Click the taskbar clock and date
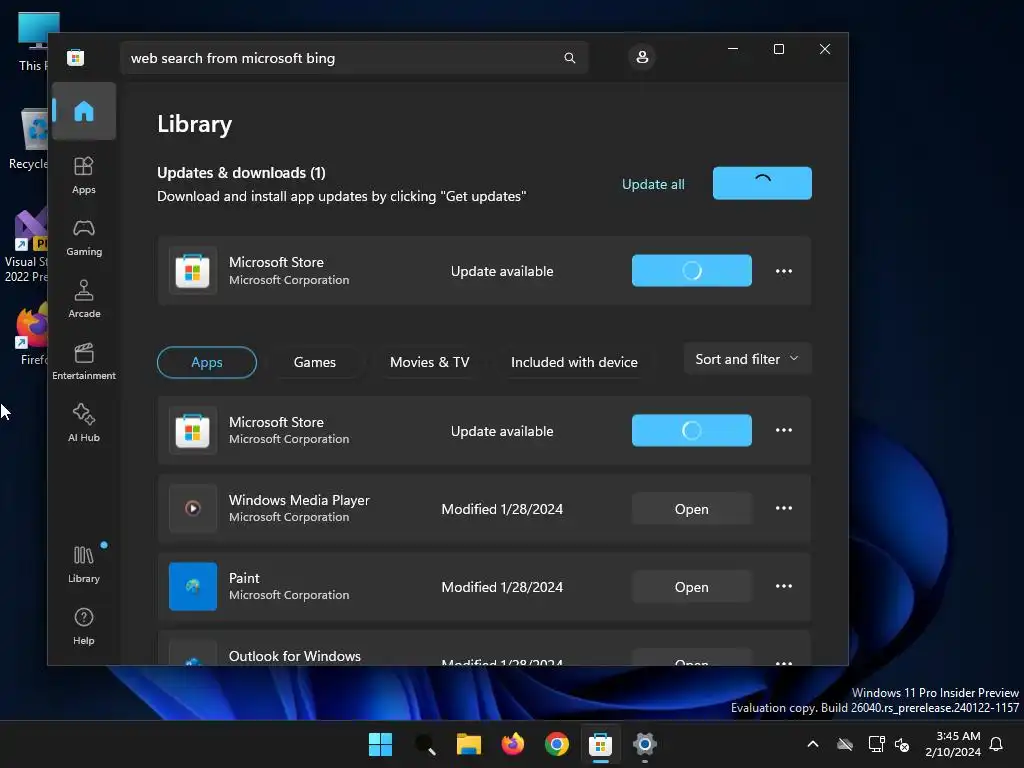 [x=953, y=744]
